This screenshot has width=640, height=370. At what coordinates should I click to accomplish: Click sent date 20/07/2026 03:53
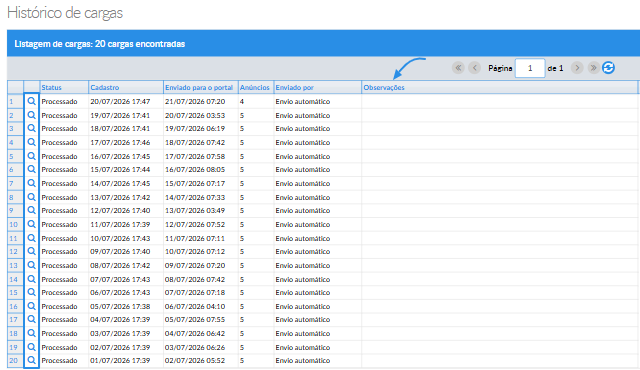pos(195,115)
